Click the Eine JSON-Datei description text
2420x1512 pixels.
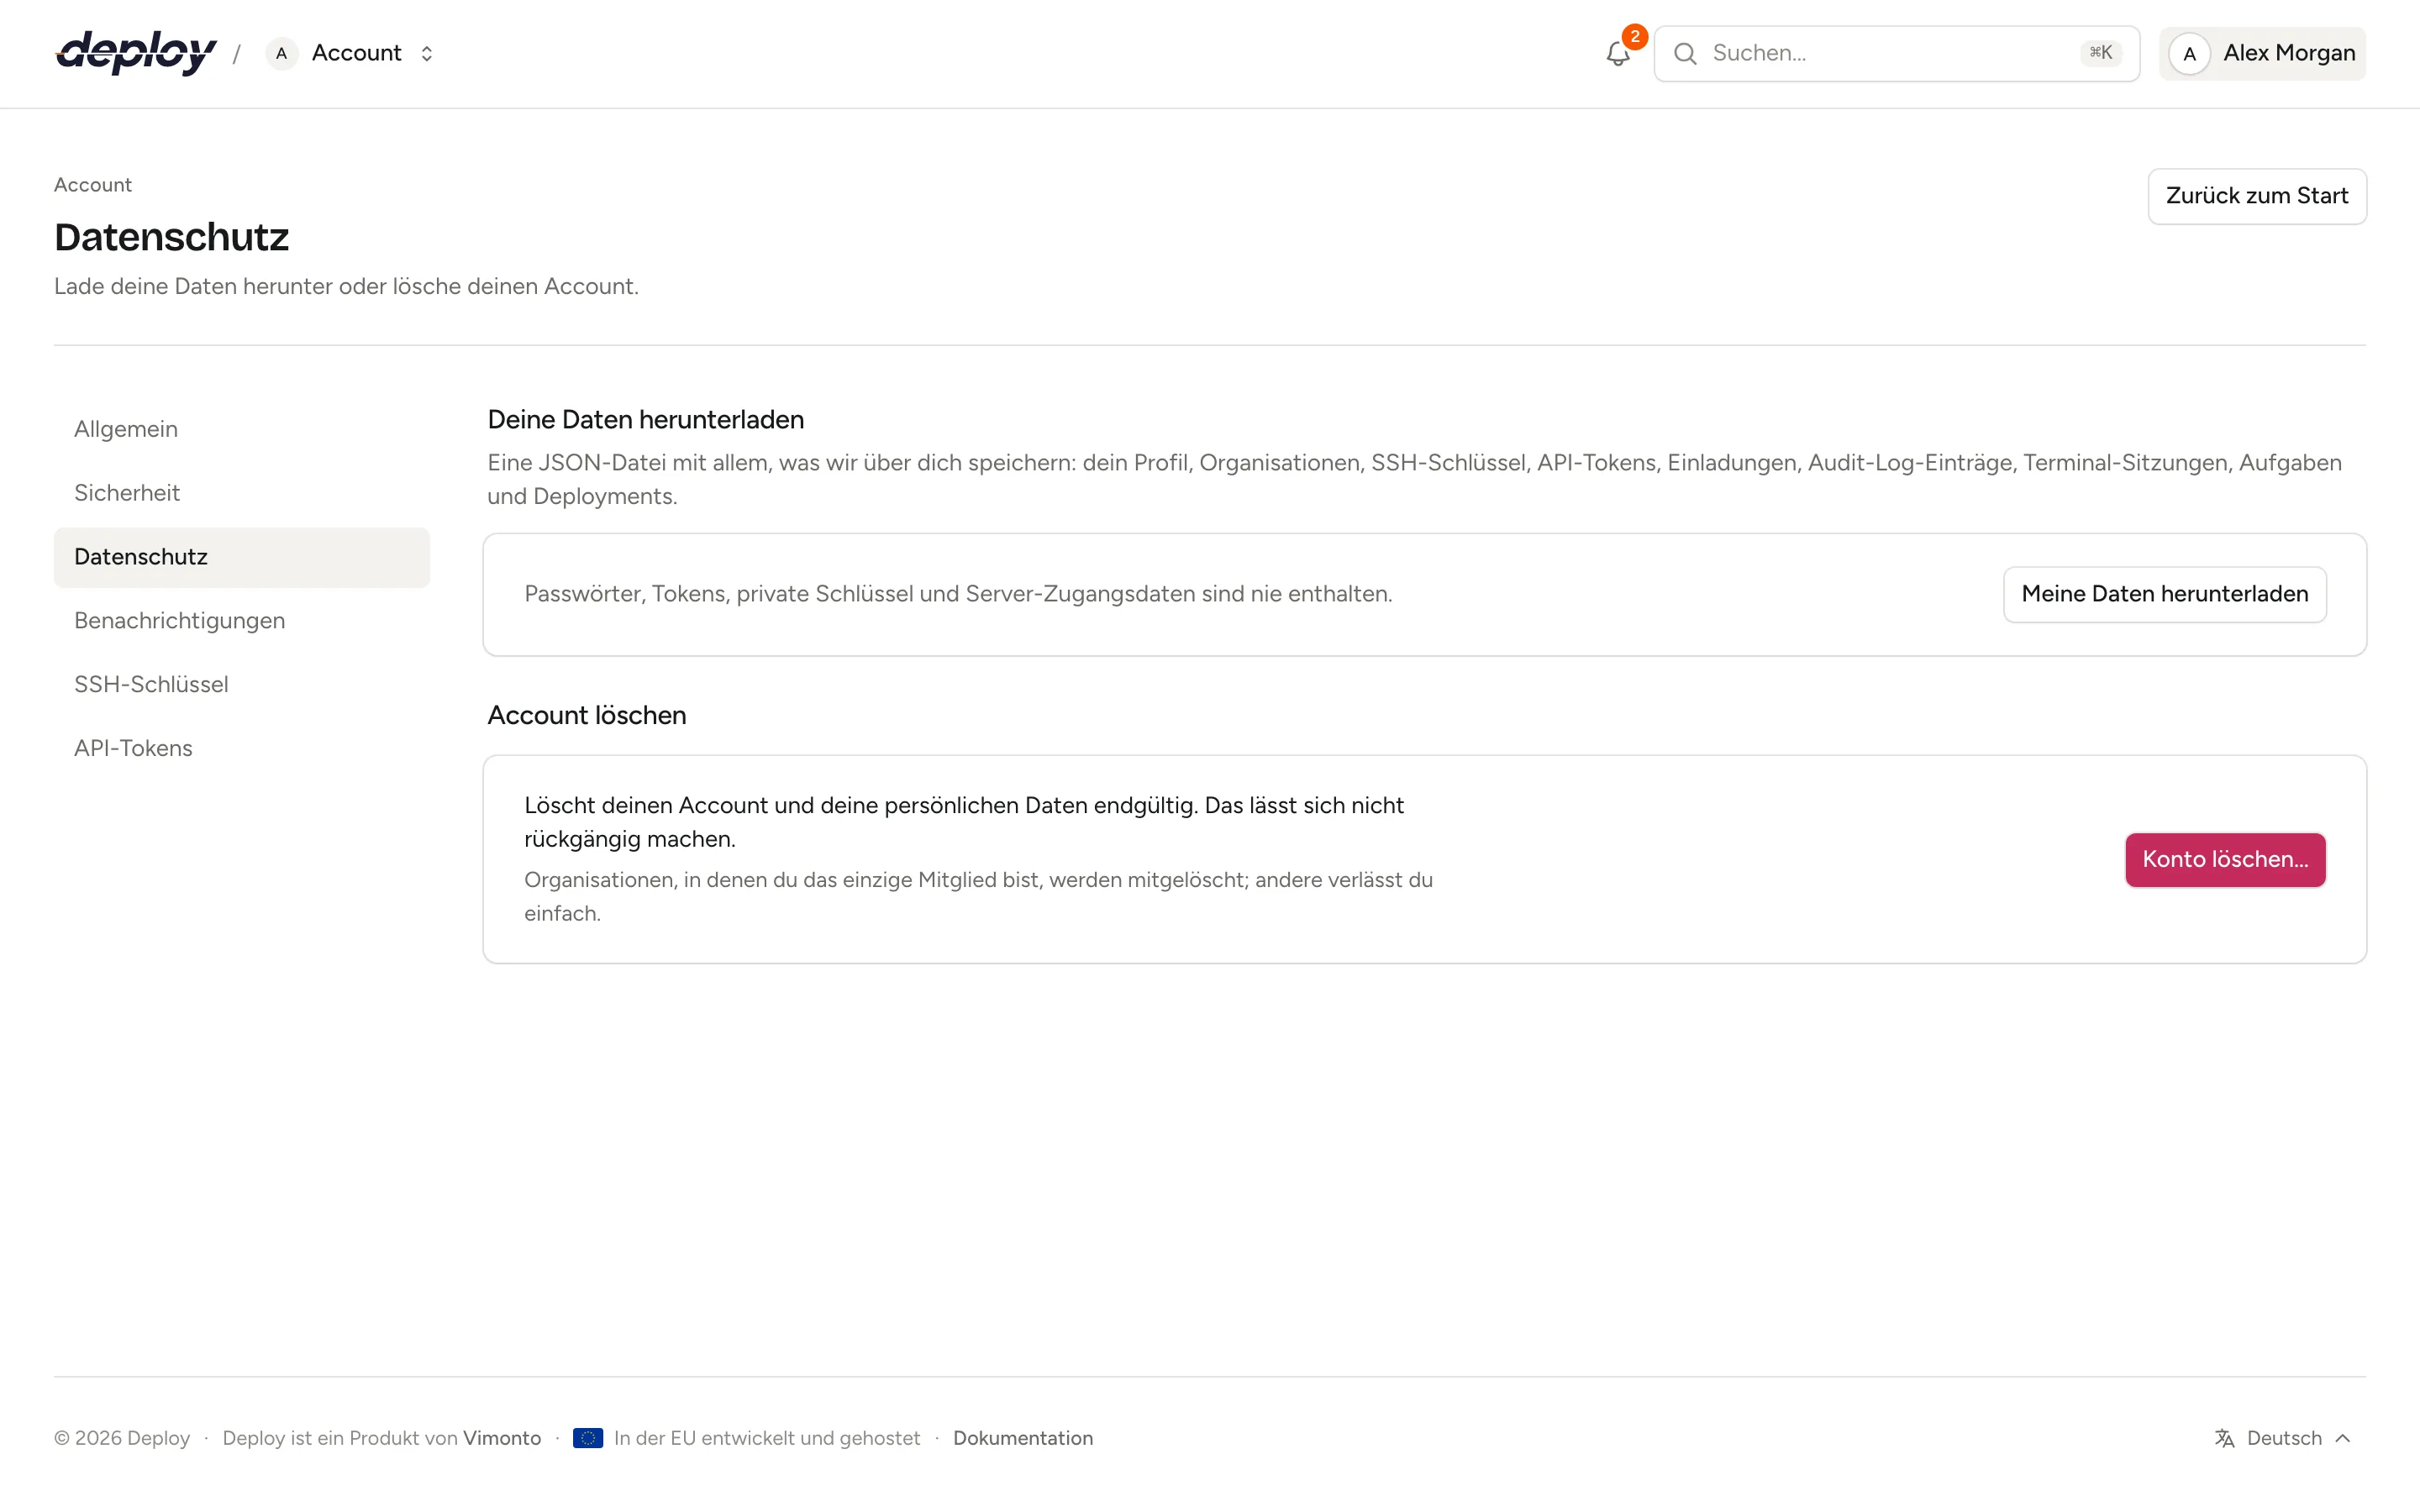coord(1414,480)
